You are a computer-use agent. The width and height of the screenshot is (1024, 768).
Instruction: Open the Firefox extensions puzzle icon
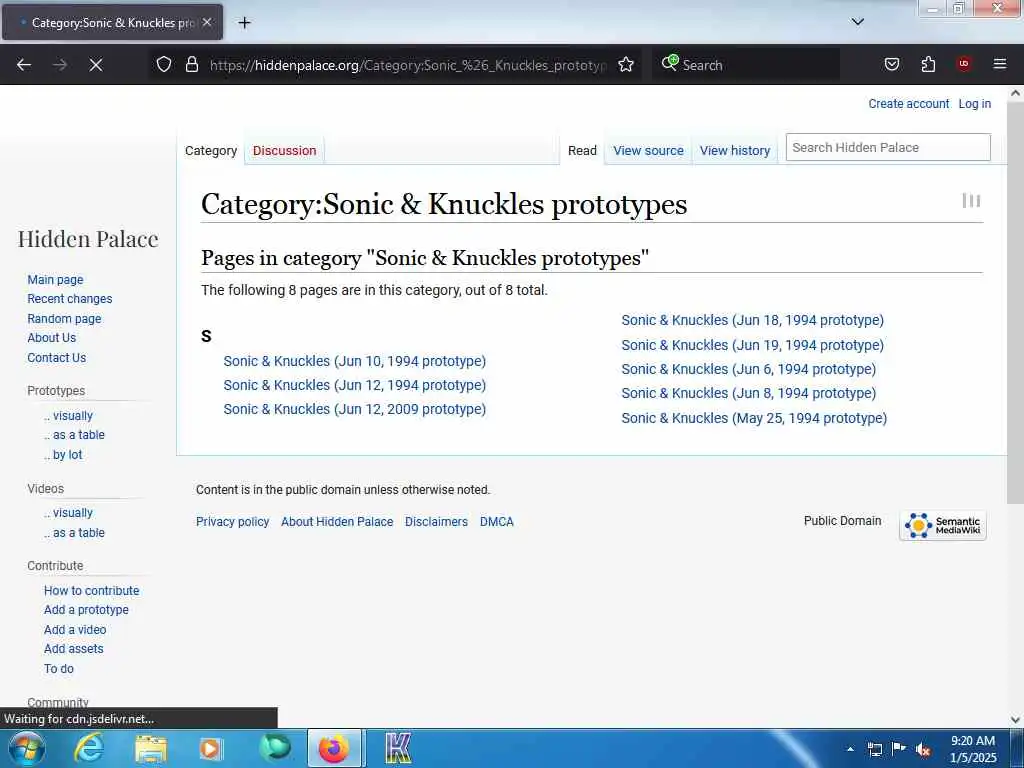click(x=928, y=64)
